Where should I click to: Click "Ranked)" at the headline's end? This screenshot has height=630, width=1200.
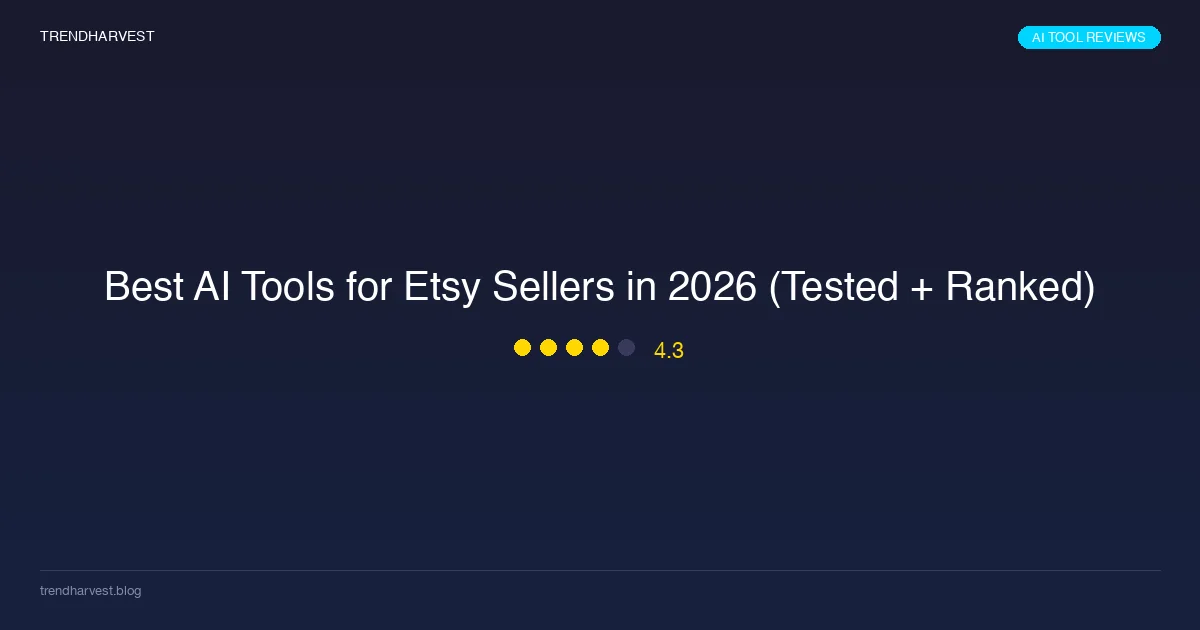tap(1021, 288)
